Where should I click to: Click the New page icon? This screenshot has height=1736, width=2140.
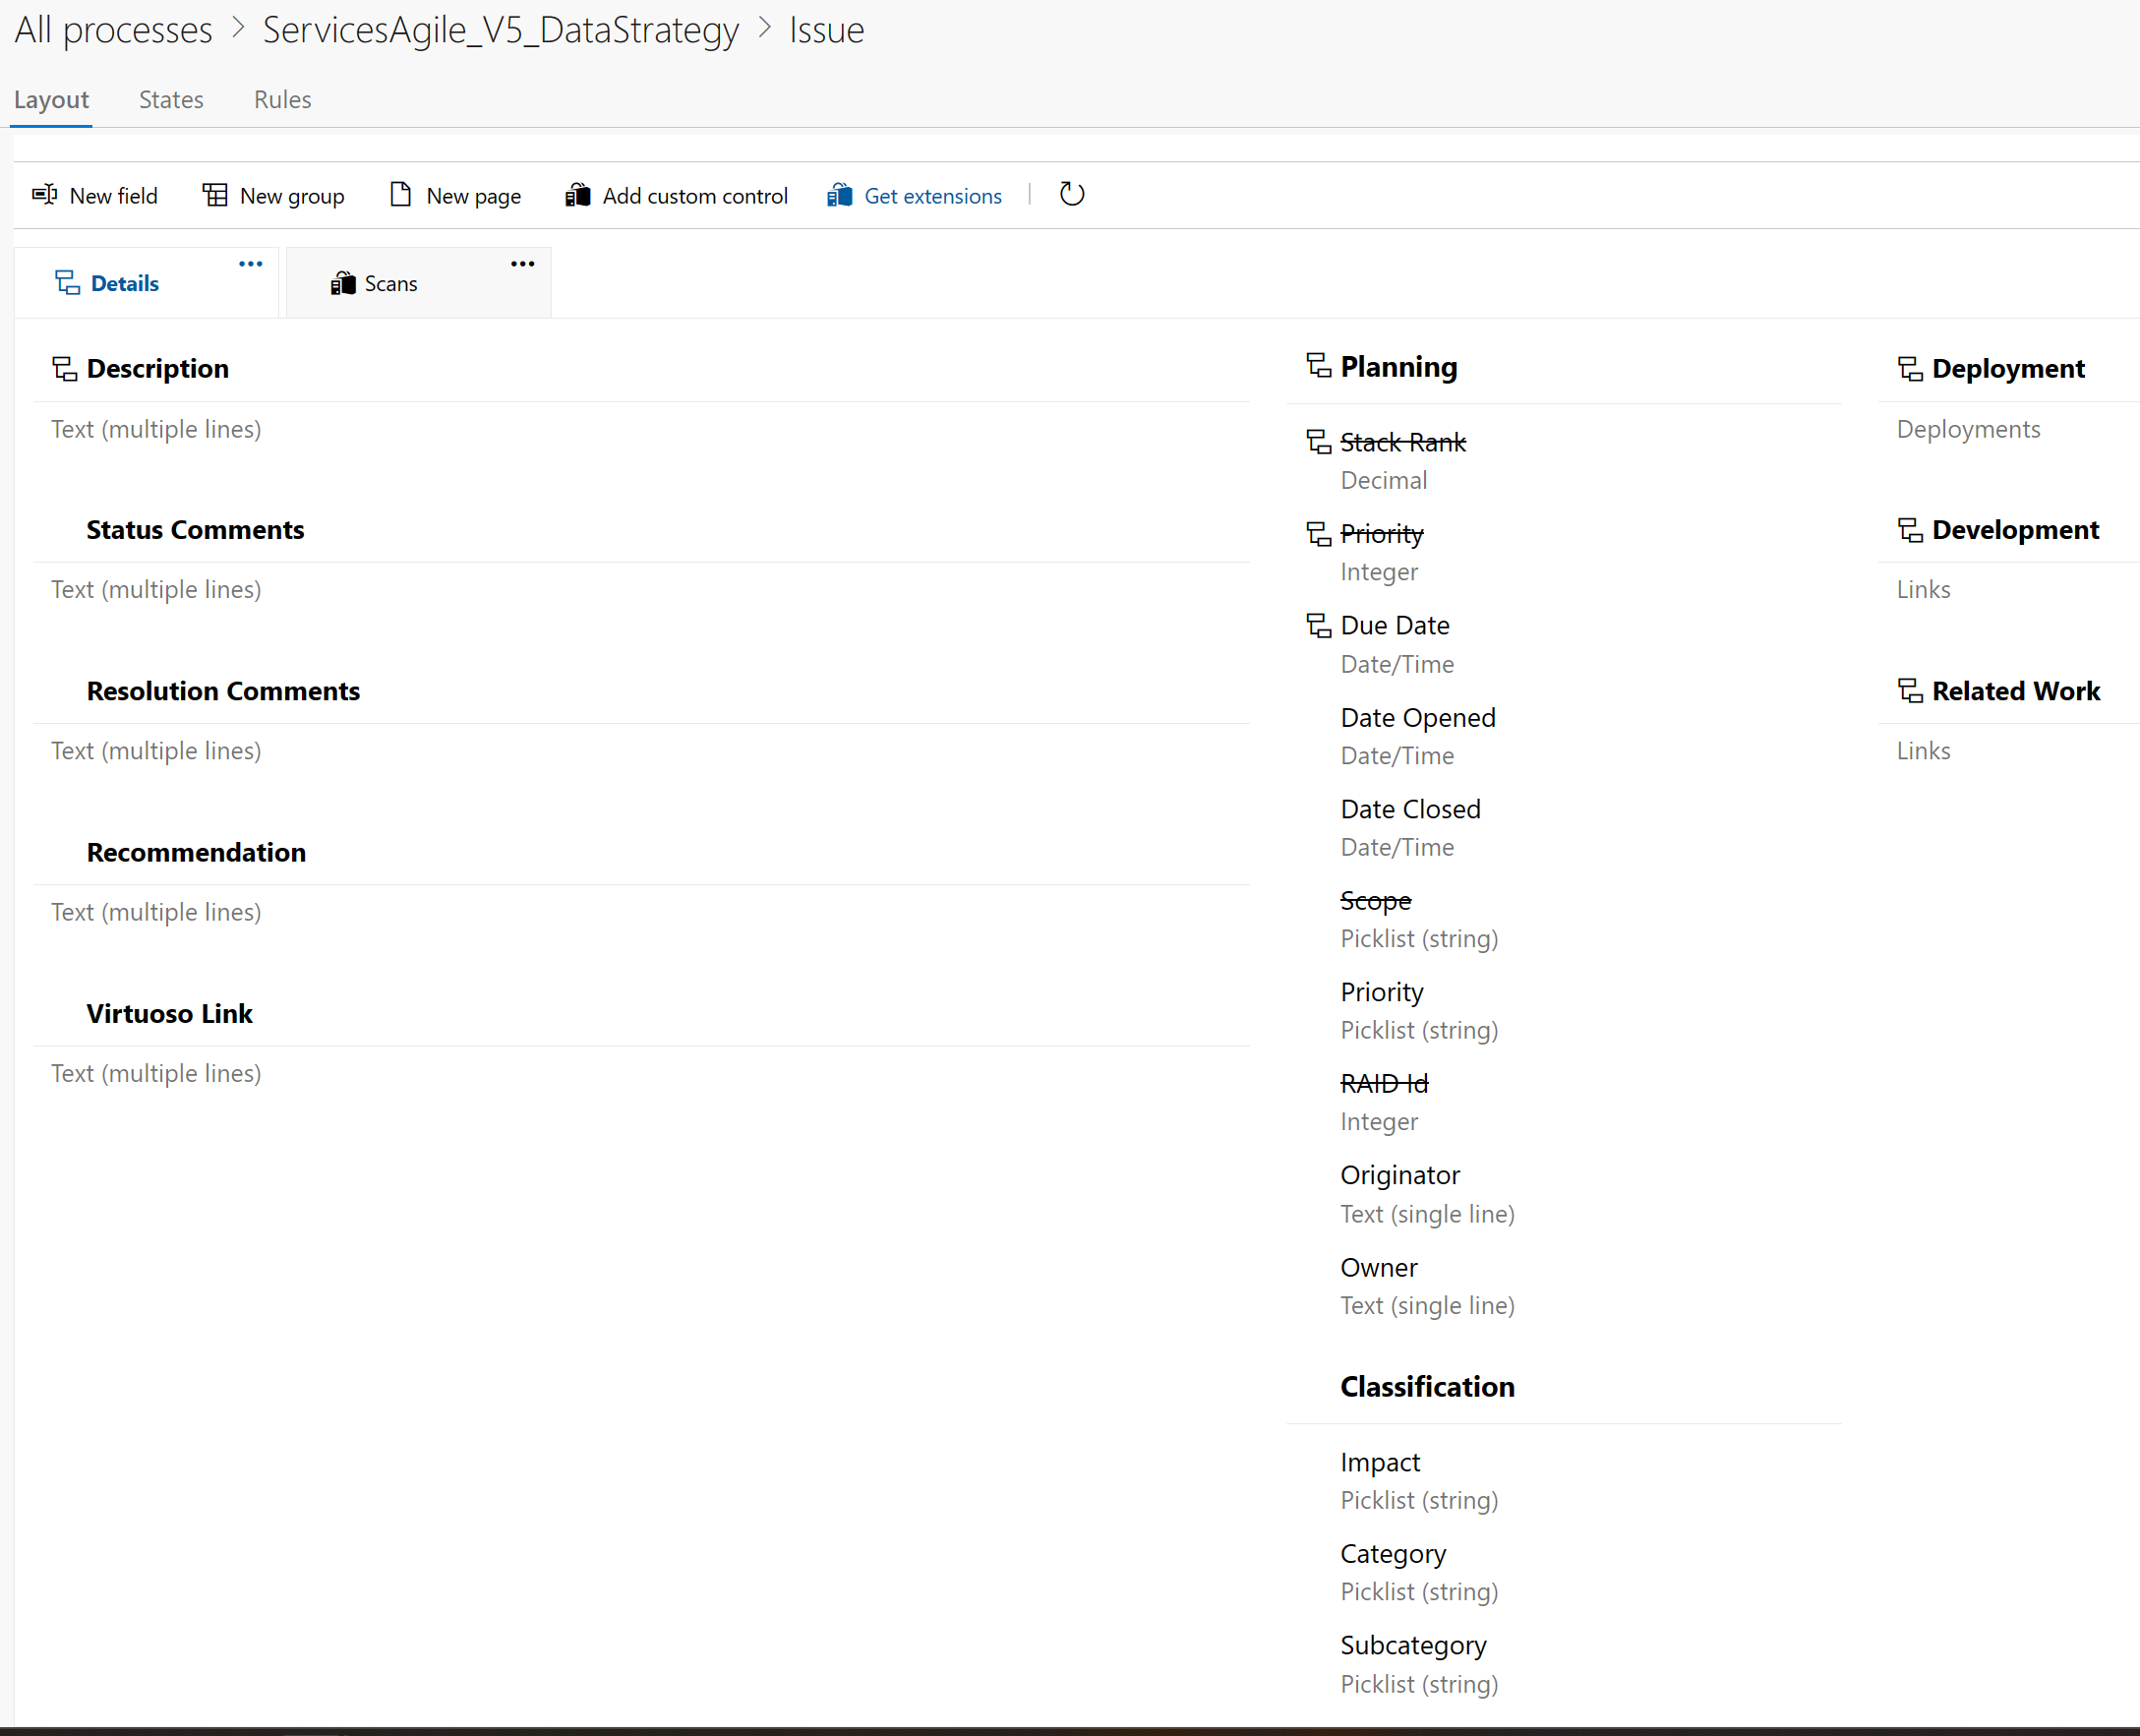pos(400,195)
